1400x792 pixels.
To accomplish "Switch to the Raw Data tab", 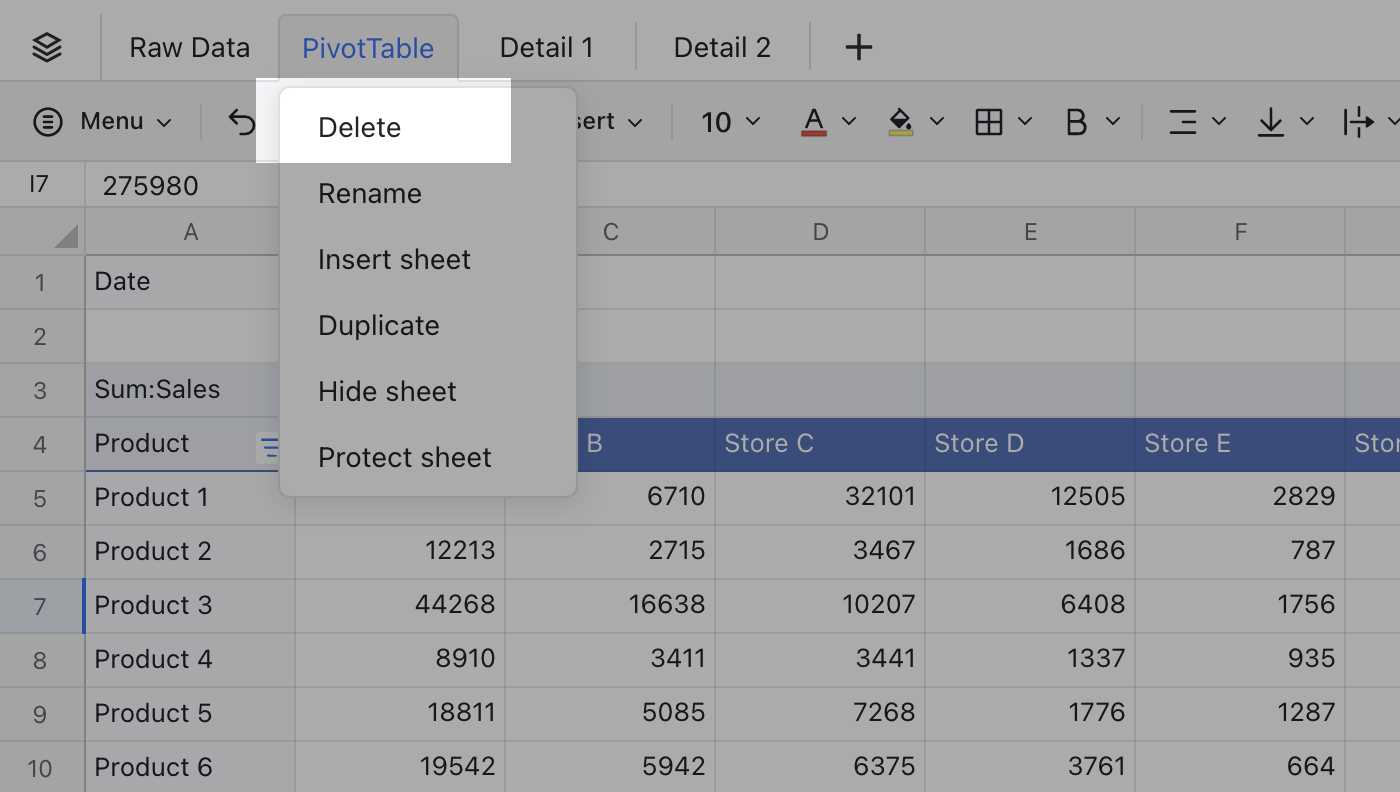I will click(189, 46).
